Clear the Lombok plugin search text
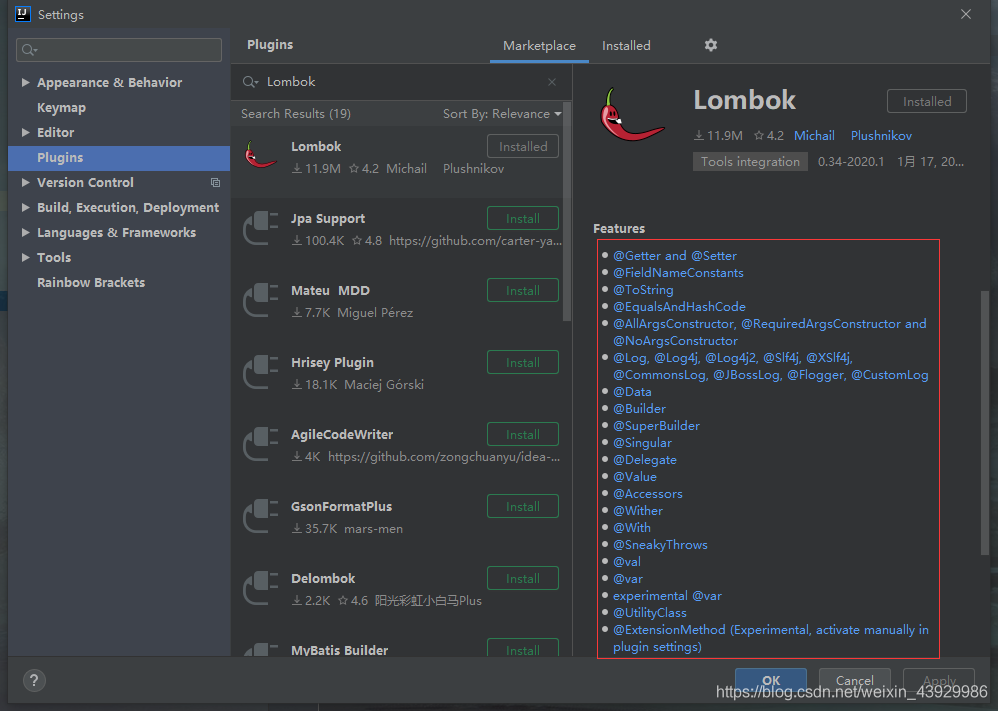Image resolution: width=998 pixels, height=711 pixels. (x=552, y=82)
